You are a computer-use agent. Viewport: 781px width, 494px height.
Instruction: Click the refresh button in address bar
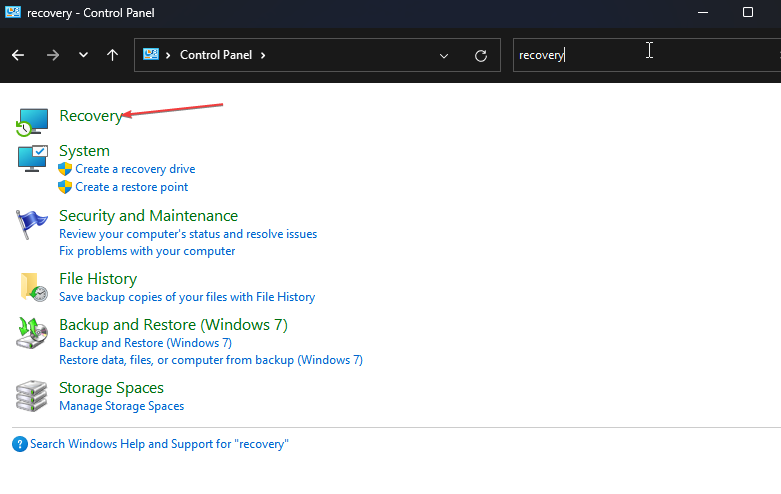(x=481, y=56)
